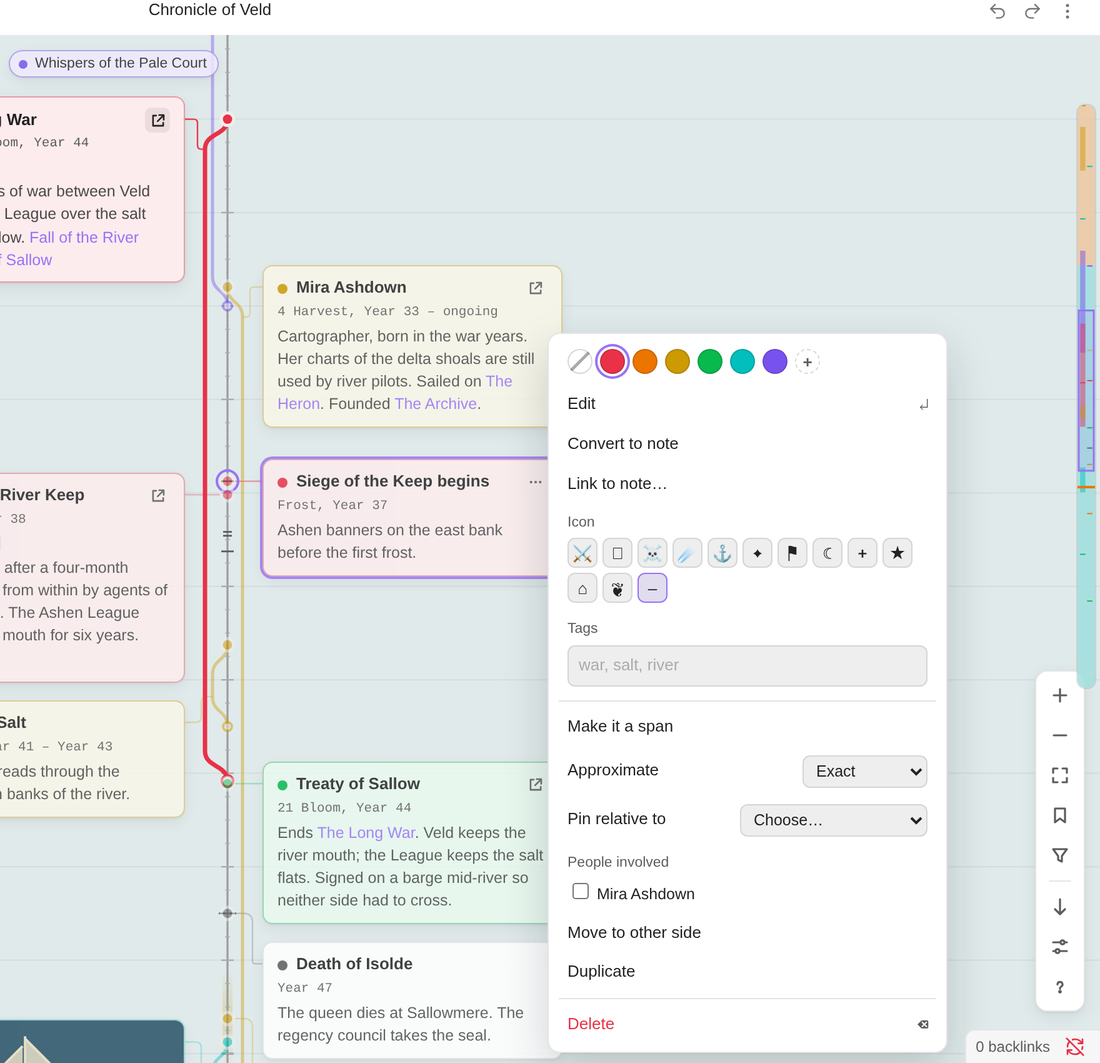Choose the heart ornament icon
1100x1063 pixels.
coord(617,588)
